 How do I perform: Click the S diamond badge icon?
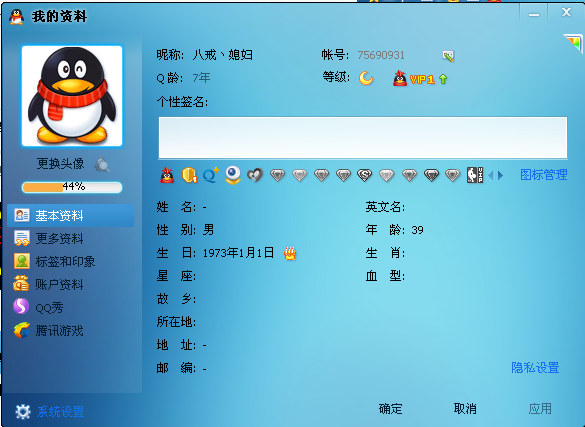pos(365,175)
